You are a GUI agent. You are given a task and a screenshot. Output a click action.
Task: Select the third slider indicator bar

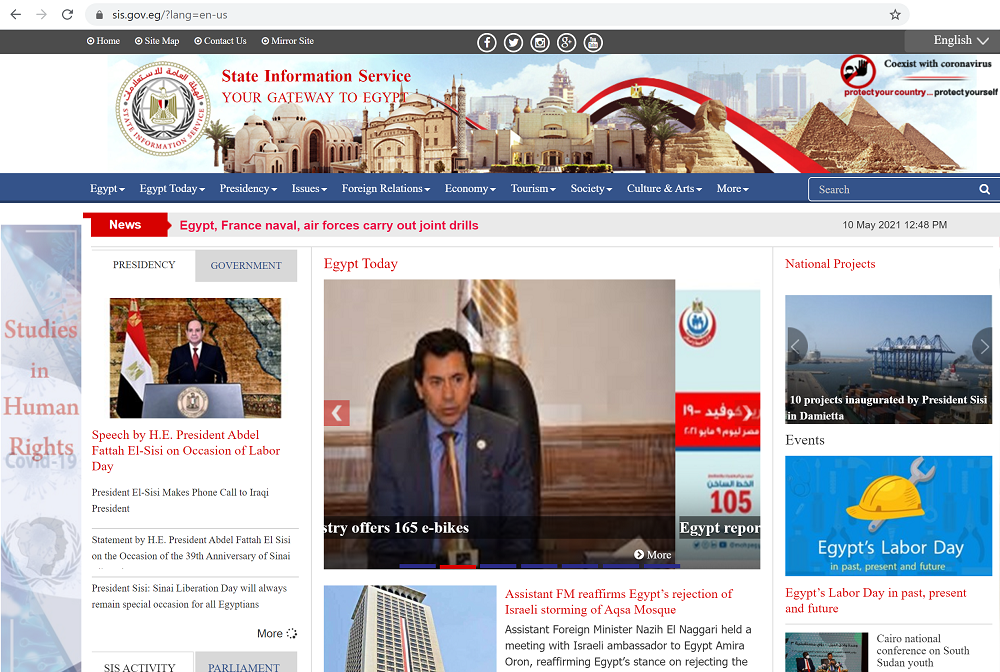[499, 566]
